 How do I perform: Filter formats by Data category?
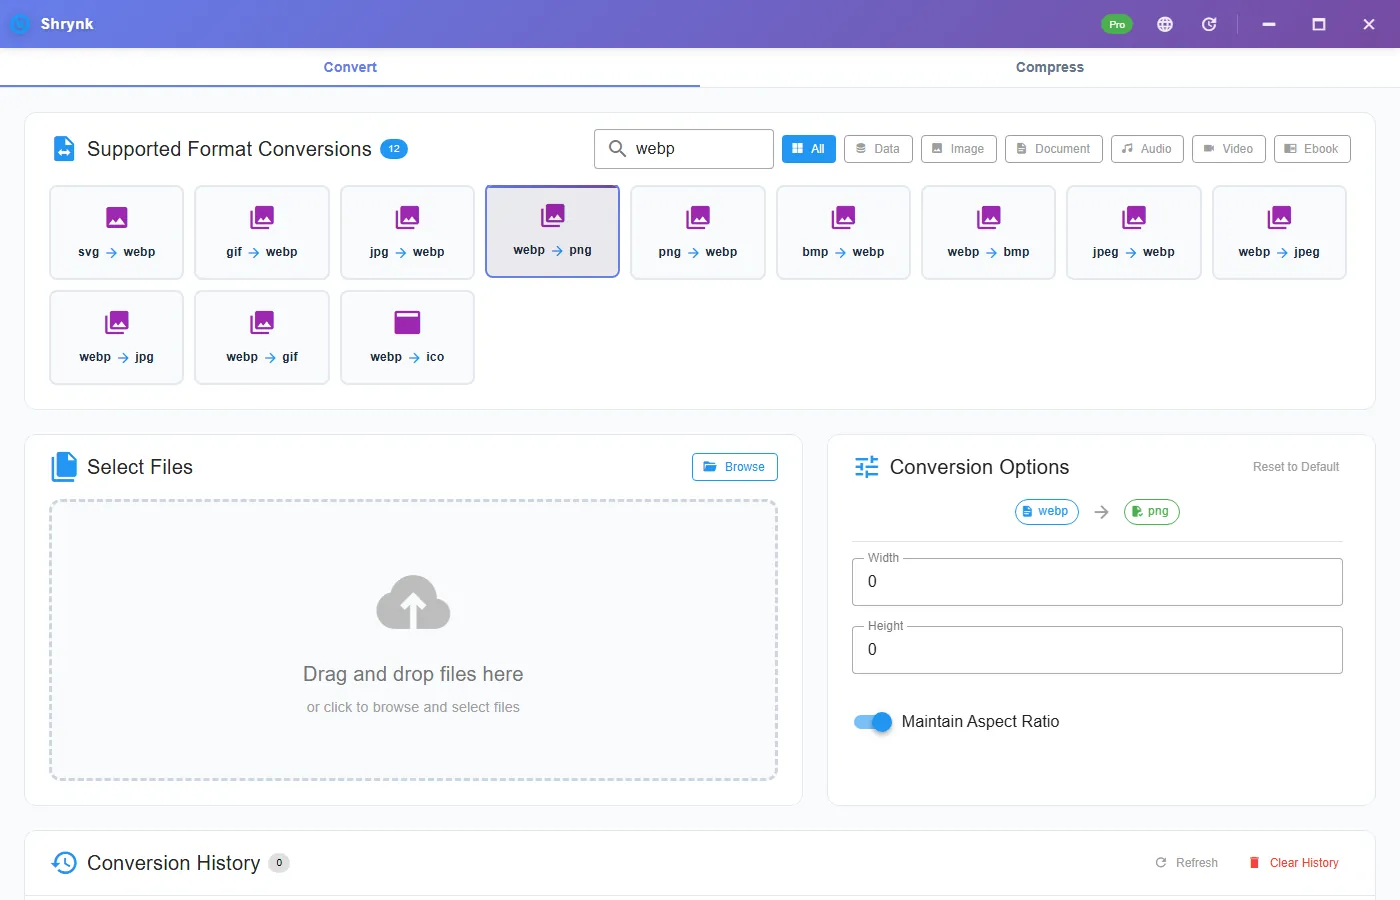coord(878,149)
